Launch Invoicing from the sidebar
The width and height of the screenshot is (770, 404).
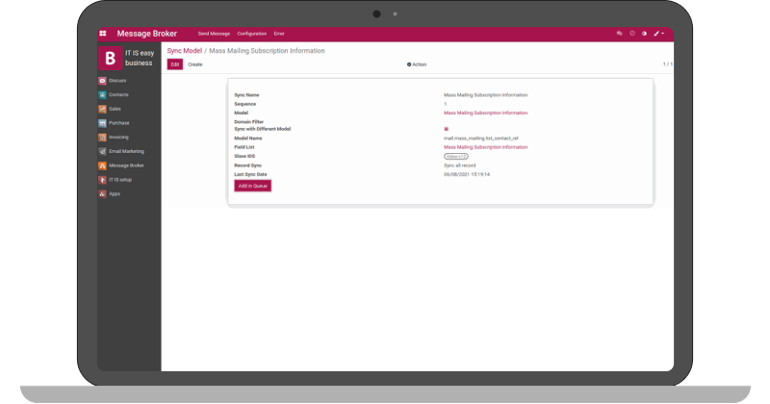point(119,137)
